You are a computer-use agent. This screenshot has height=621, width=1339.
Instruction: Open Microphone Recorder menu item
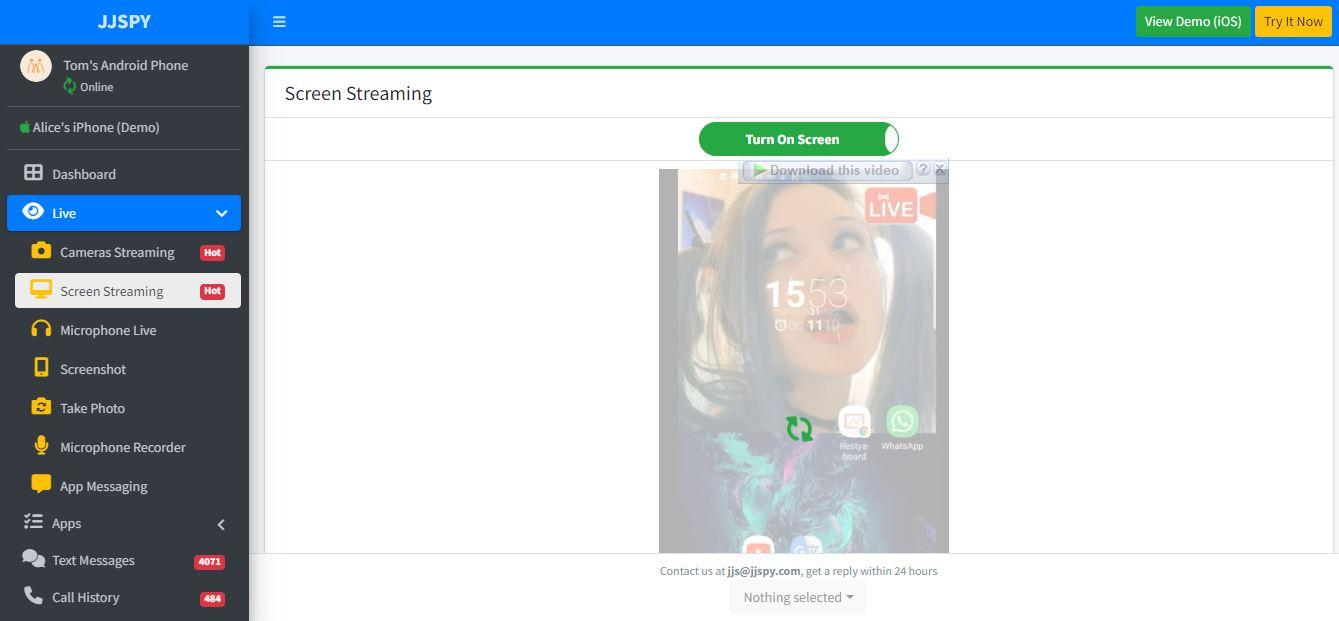128,447
